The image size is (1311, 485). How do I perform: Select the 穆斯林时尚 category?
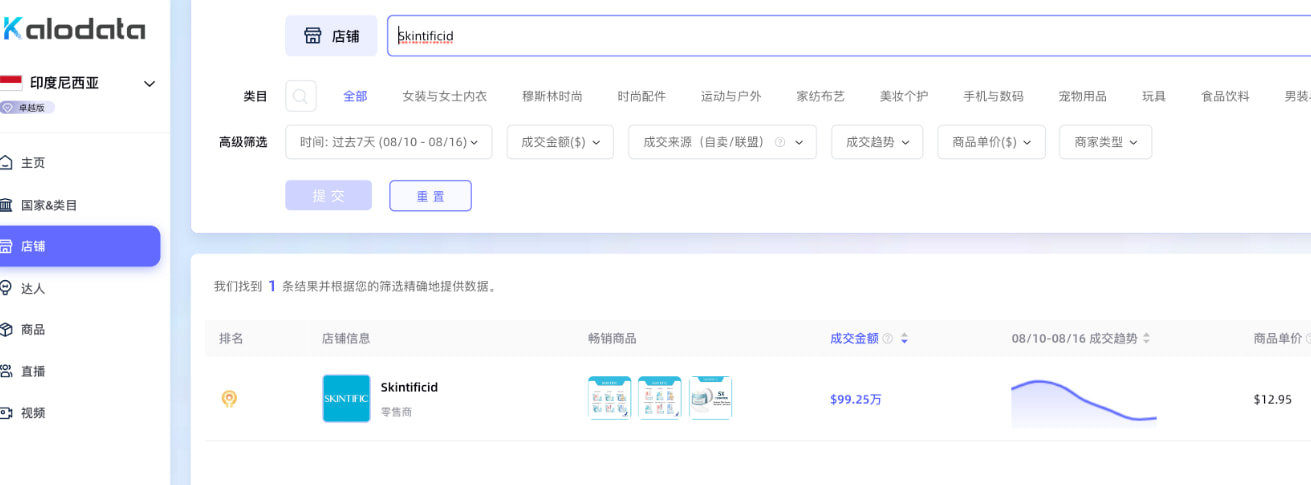pos(552,96)
